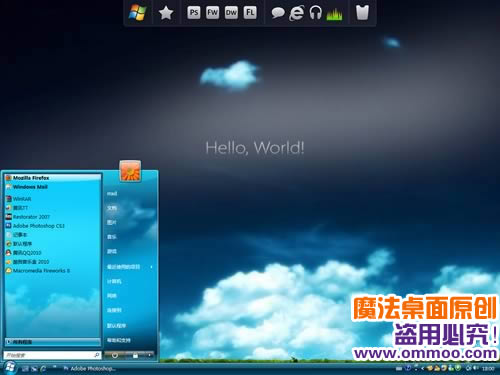Image resolution: width=500 pixels, height=375 pixels.
Task: Launch Macromedia Fireworks 8 from Start menu
Action: (x=53, y=271)
